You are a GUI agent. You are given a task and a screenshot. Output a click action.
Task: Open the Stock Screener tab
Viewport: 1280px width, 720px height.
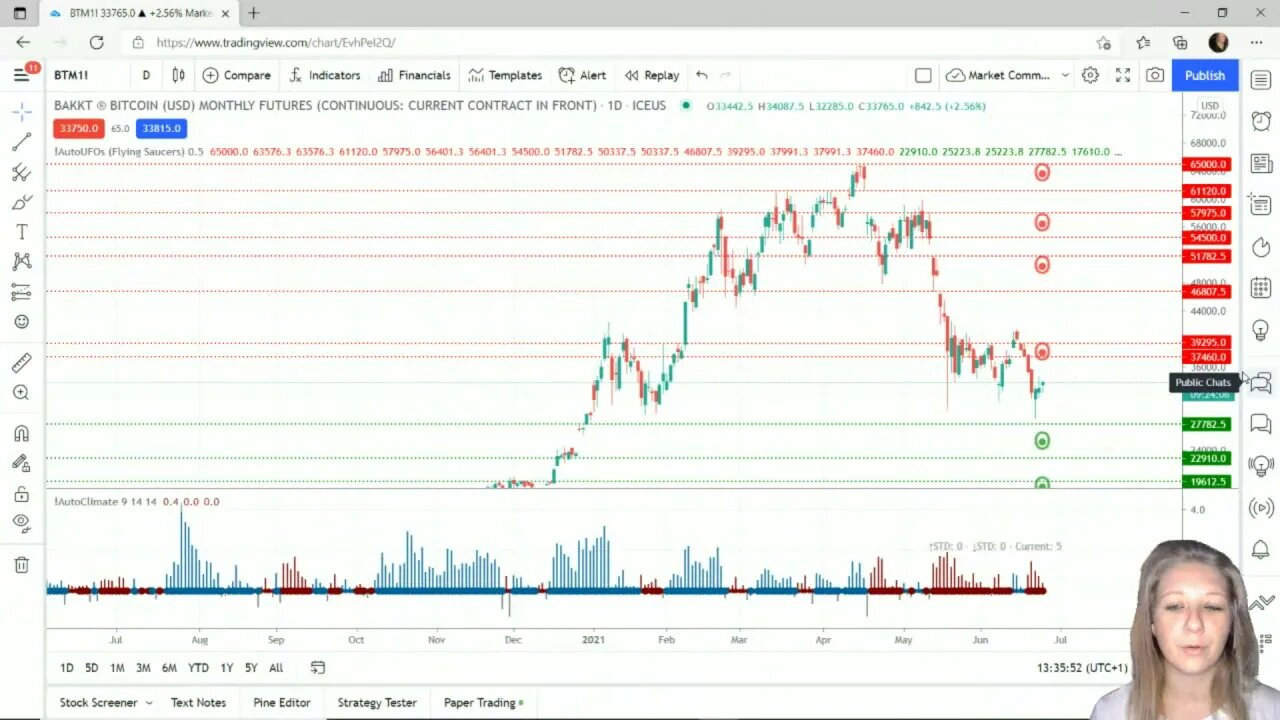click(98, 703)
